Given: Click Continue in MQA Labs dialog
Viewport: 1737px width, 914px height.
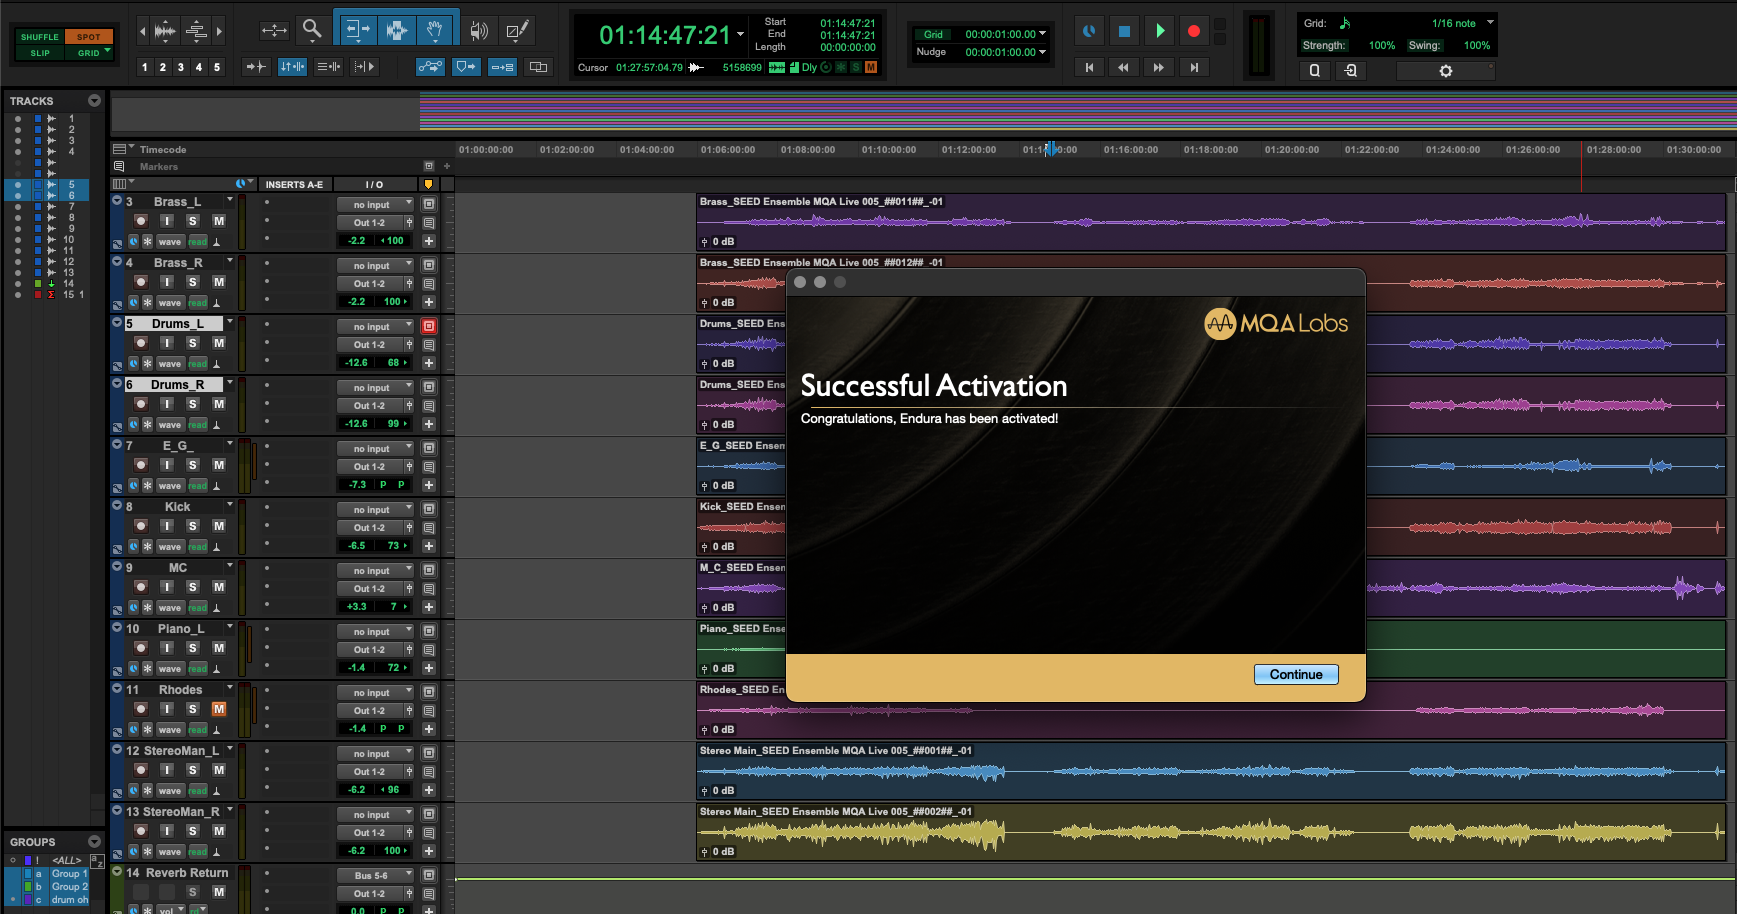Looking at the screenshot, I should (x=1296, y=674).
